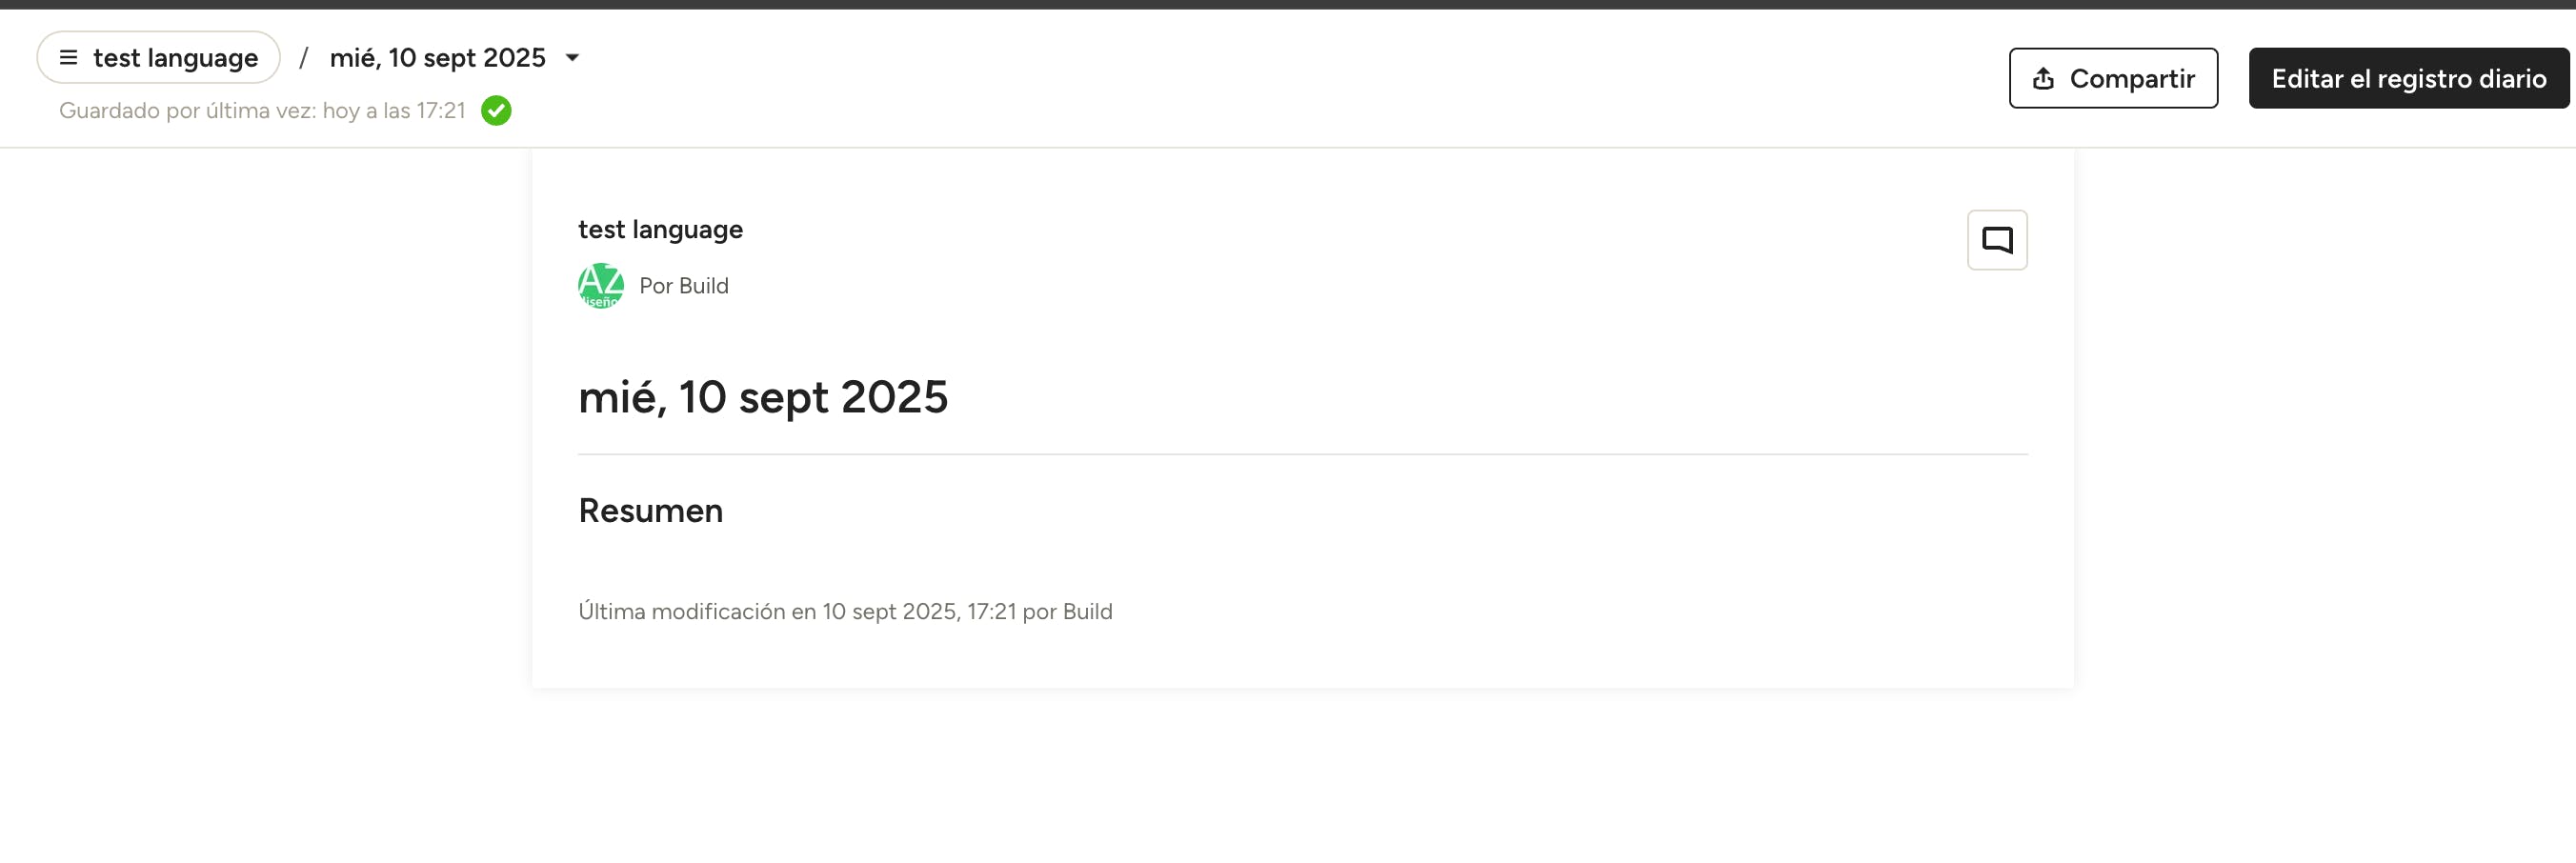Expand the date dropdown caret arrow
2576x863 pixels.
tap(572, 58)
